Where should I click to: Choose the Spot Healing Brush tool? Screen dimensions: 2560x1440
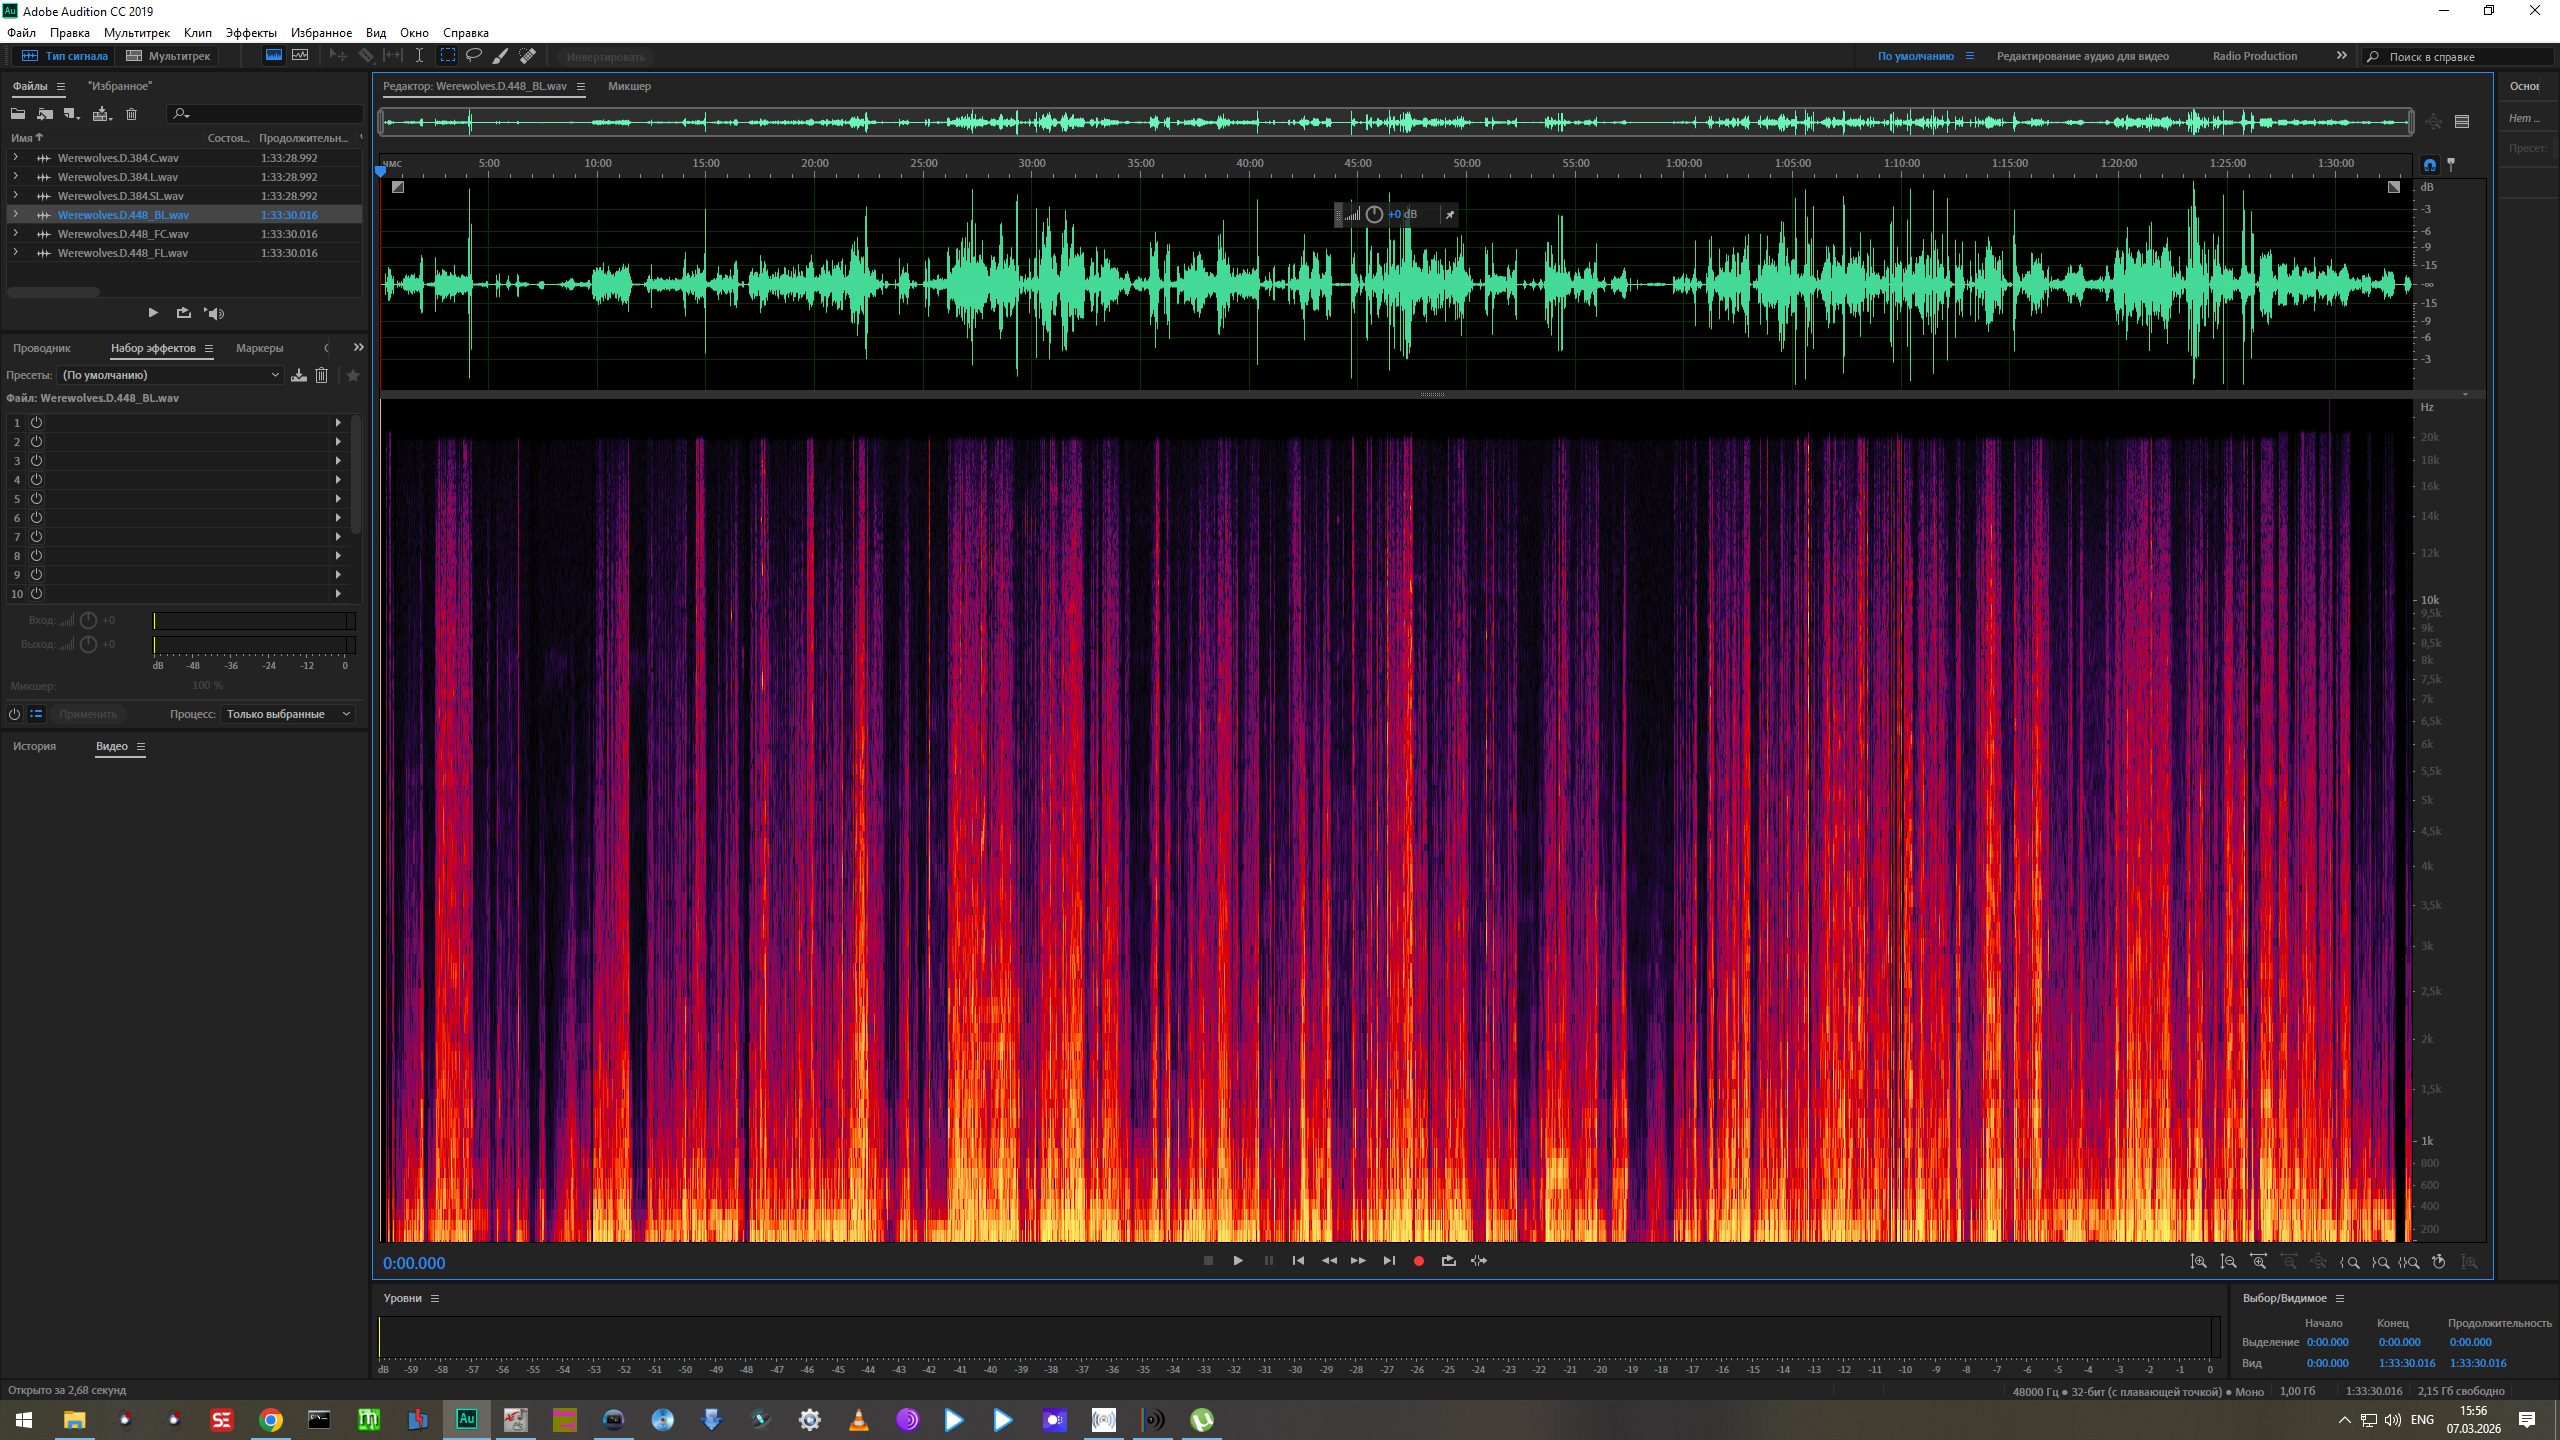[x=528, y=56]
